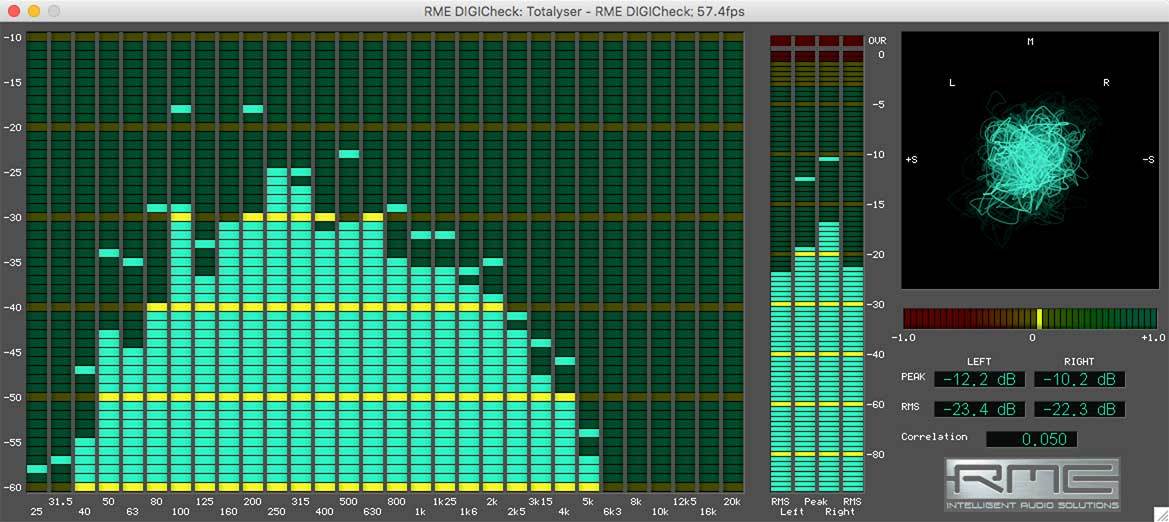Image resolution: width=1169 pixels, height=522 pixels.
Task: Select the right RMS readout -22.3 dB
Action: tap(1080, 409)
